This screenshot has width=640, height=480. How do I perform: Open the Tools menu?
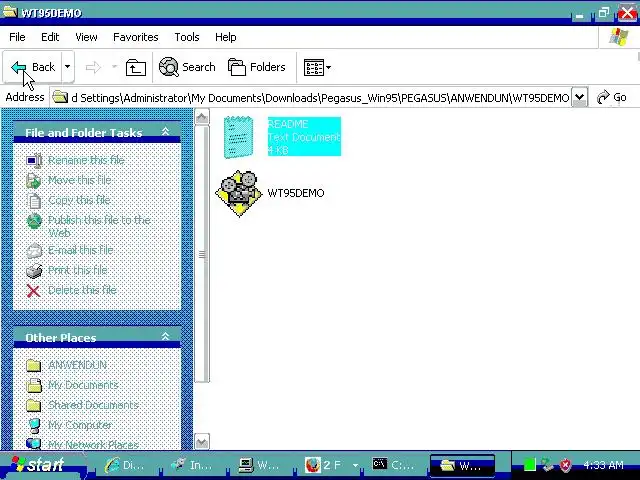point(187,37)
